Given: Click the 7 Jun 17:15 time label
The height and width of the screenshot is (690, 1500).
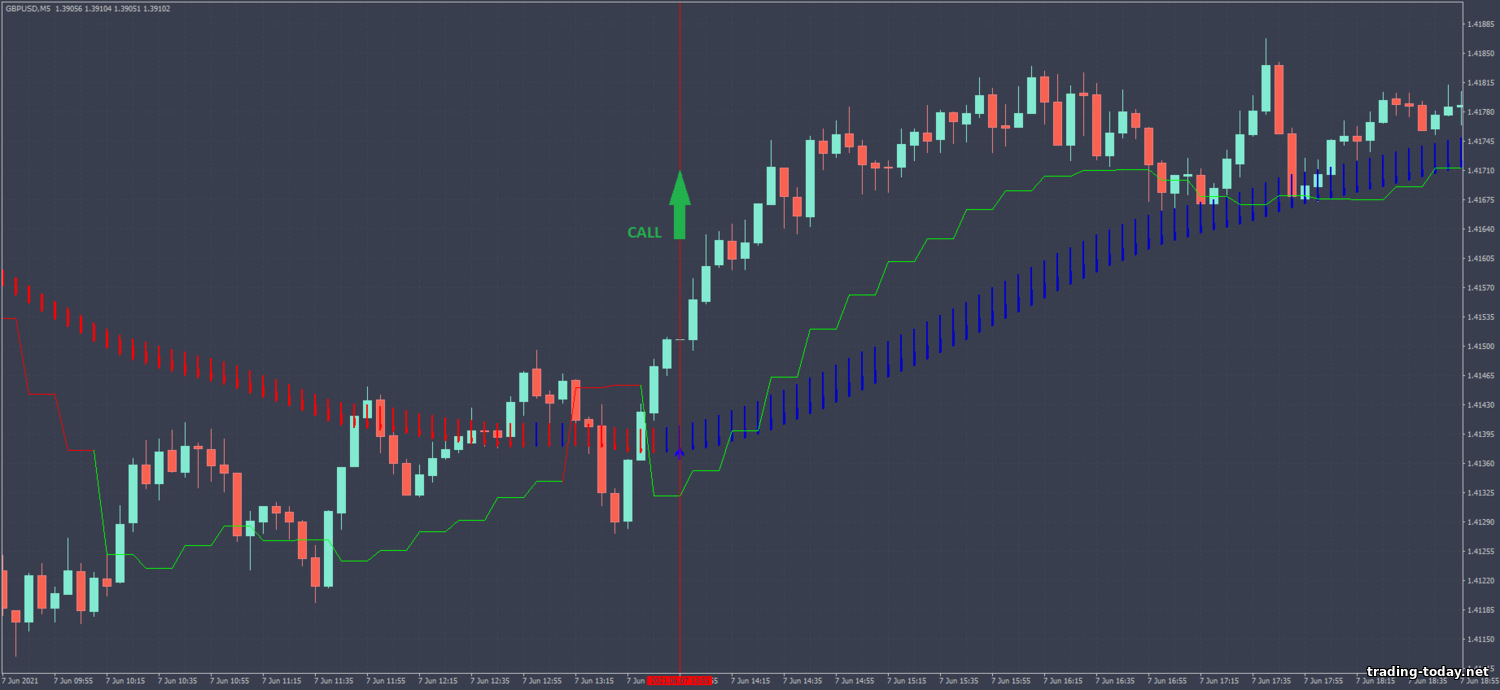Looking at the screenshot, I should coord(1218,681).
